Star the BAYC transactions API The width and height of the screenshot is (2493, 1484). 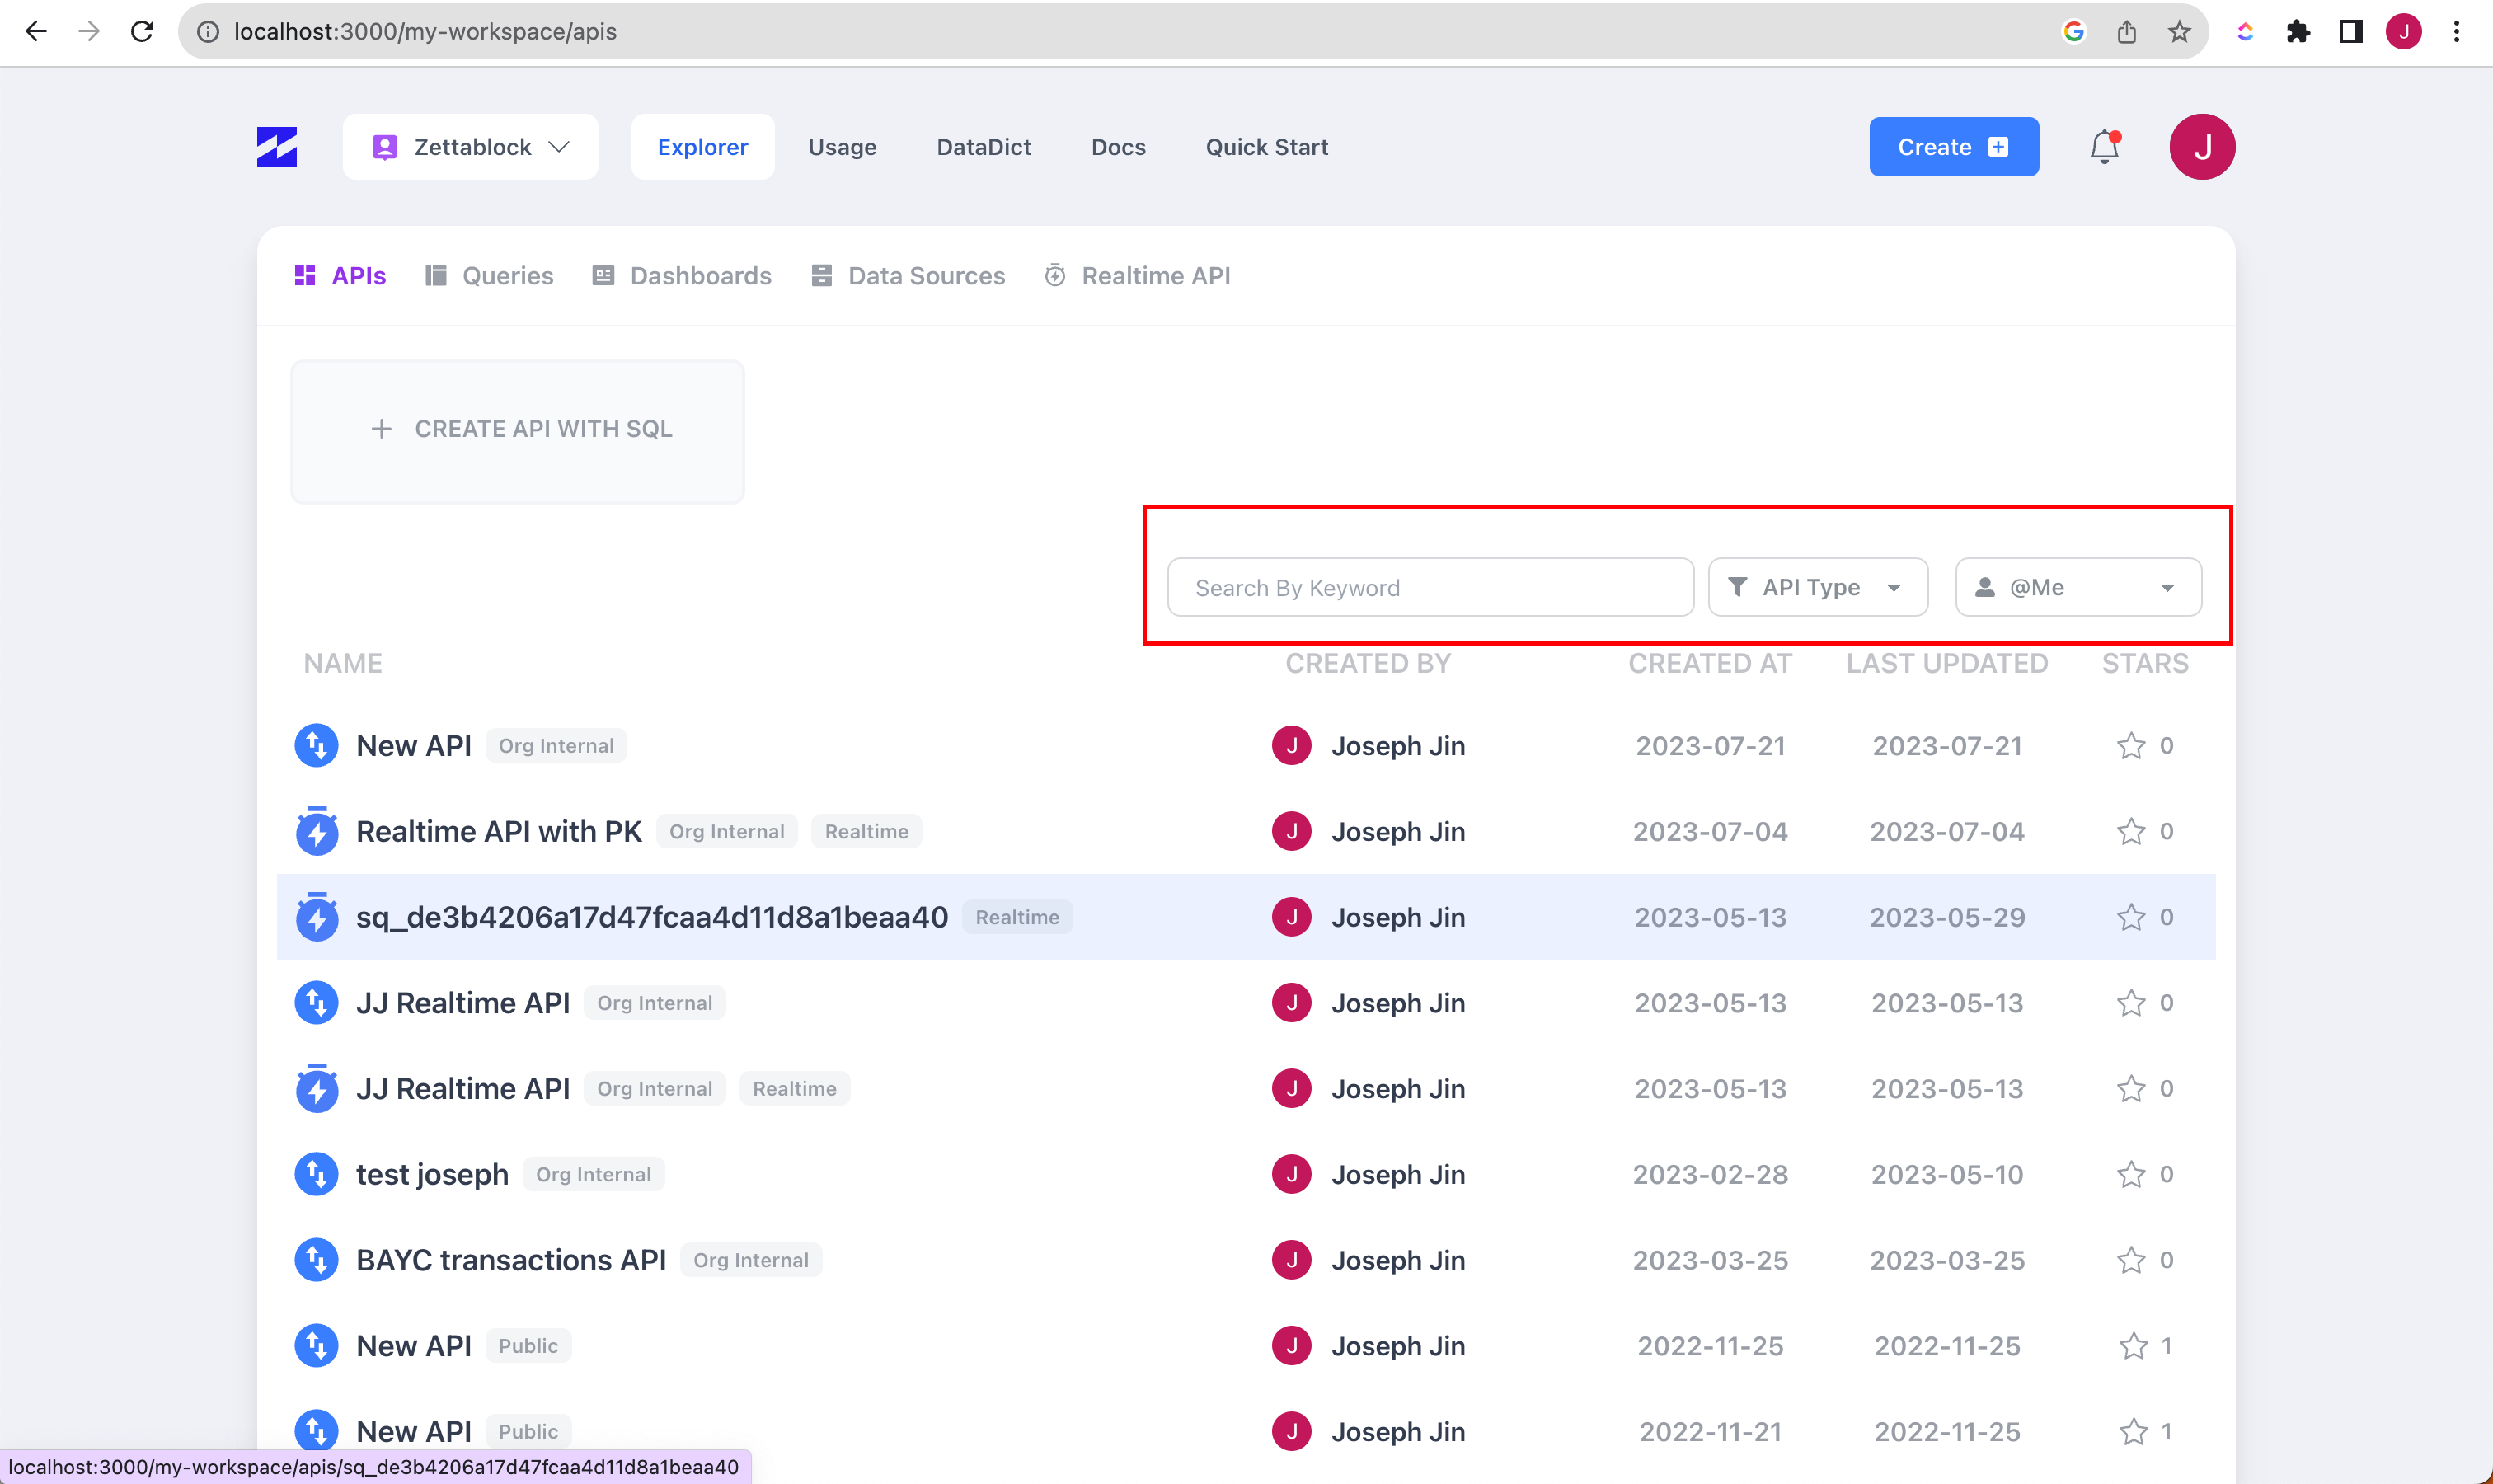pos(2130,1260)
